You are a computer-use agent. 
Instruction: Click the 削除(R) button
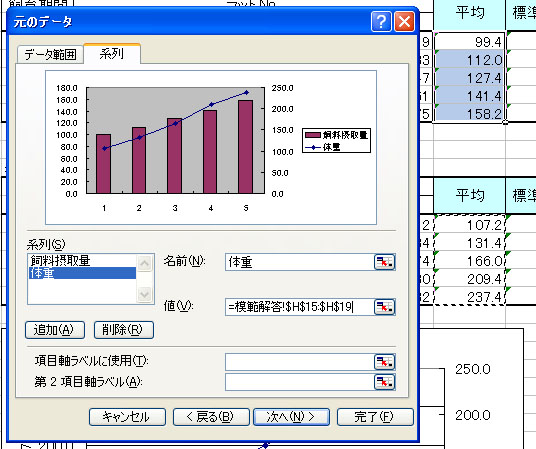[124, 330]
